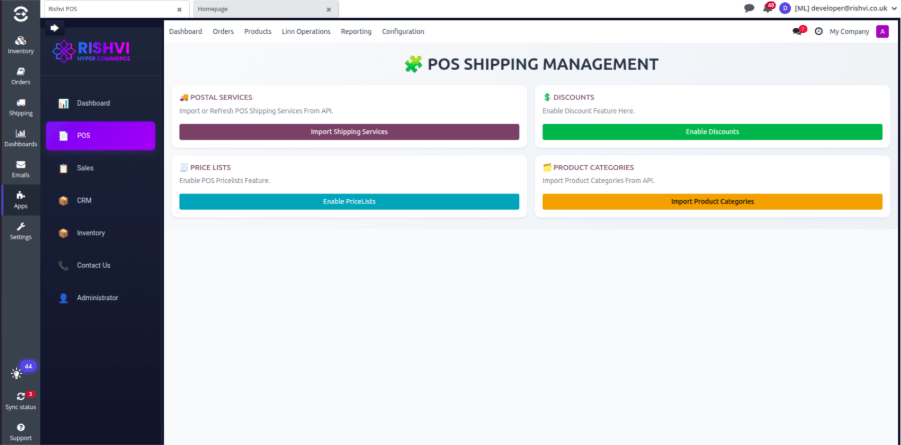This screenshot has width=901, height=445.
Task: Open the Dashboards chart icon
Action: point(20,138)
